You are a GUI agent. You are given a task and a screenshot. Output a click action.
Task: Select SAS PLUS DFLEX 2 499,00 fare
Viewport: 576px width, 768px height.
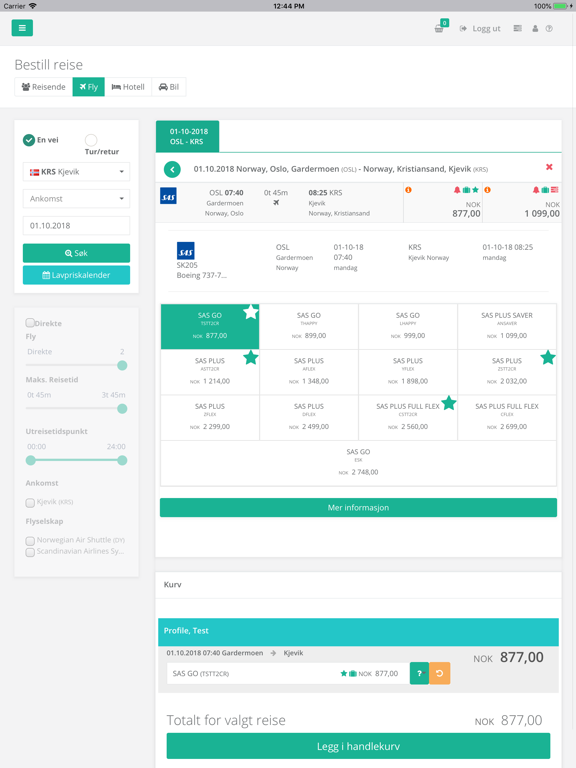pos(309,417)
